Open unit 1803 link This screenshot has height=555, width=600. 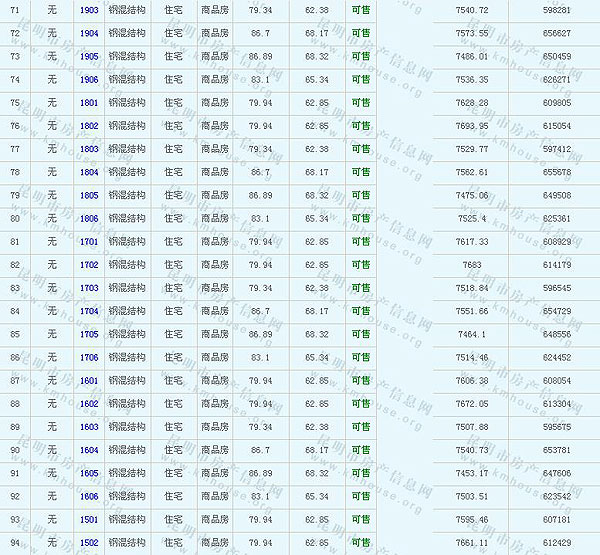coord(89,149)
